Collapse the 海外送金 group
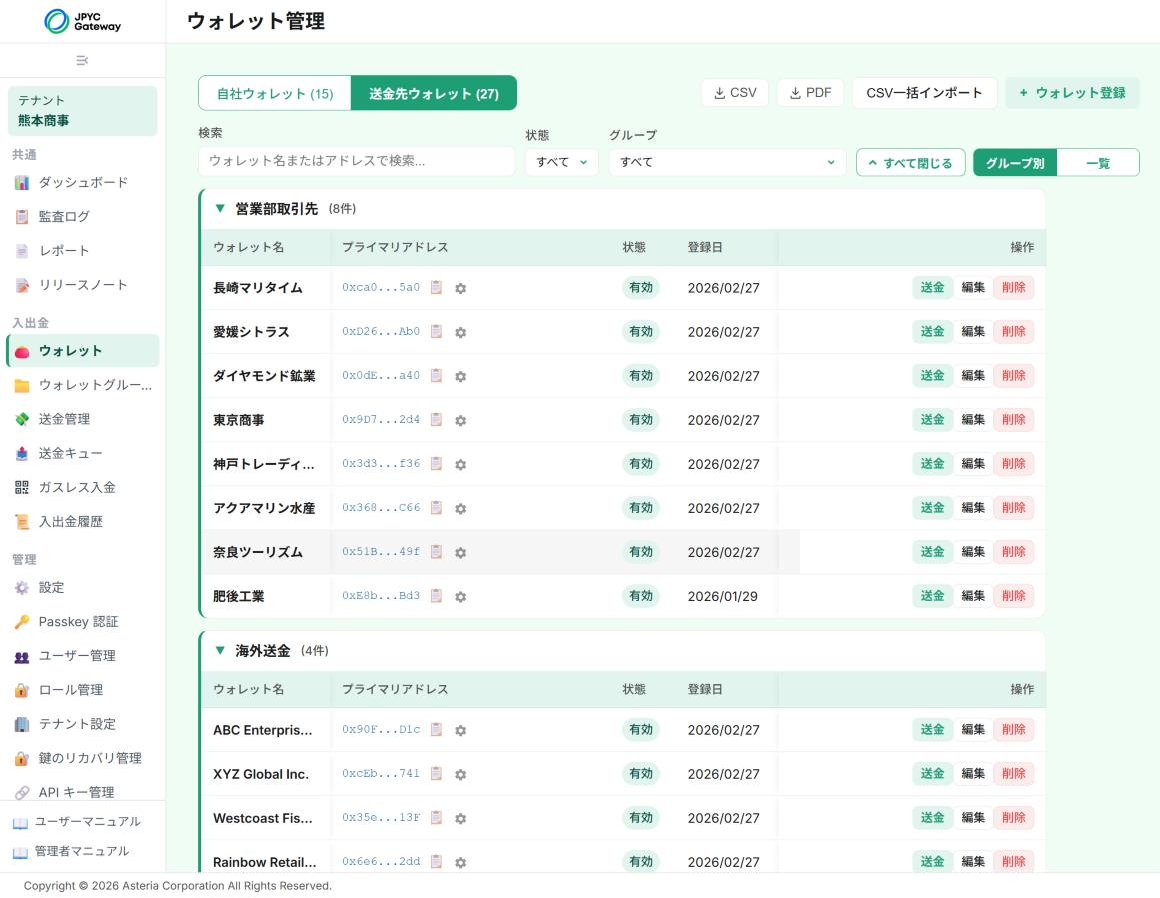Image resolution: width=1160 pixels, height=898 pixels. [x=220, y=651]
